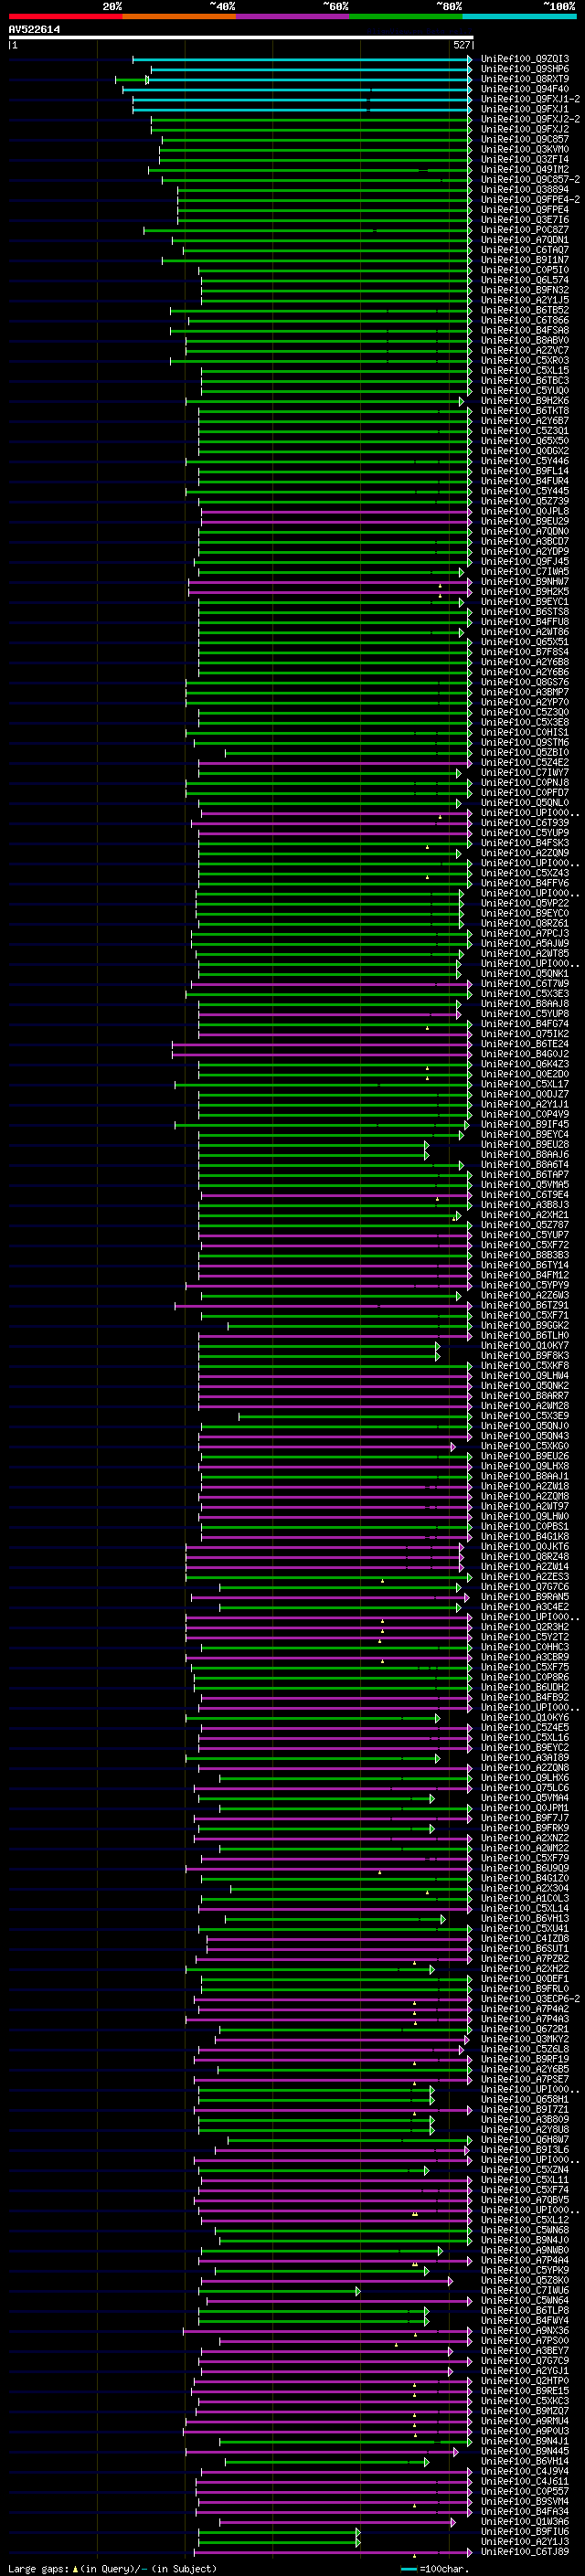Viewport: 585px width, 2576px height.
Task: Select label UniRef100_B8ARR7
Action: tap(525, 1396)
